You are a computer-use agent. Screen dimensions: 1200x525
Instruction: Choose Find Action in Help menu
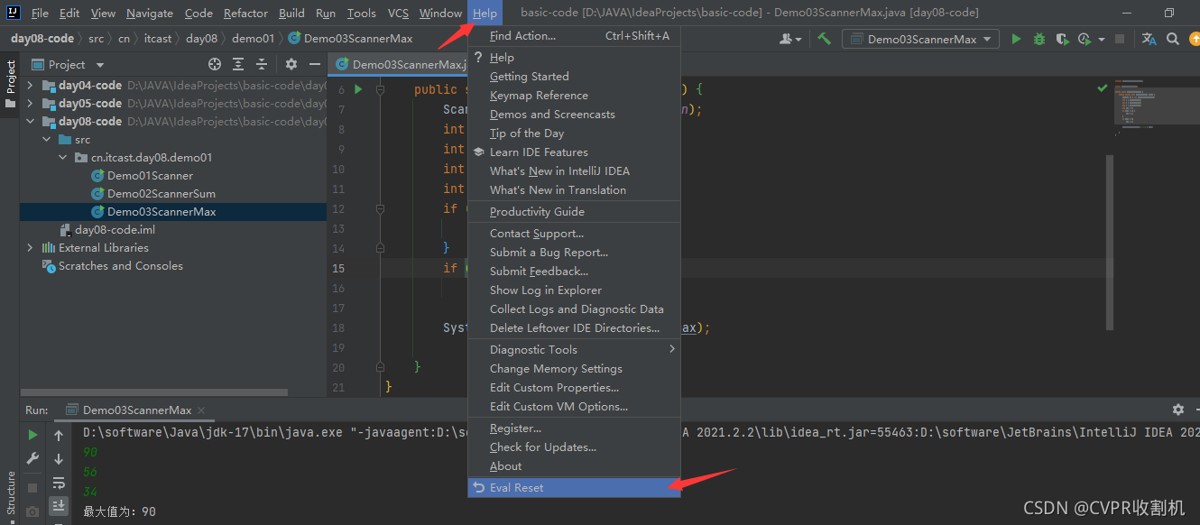click(x=574, y=36)
